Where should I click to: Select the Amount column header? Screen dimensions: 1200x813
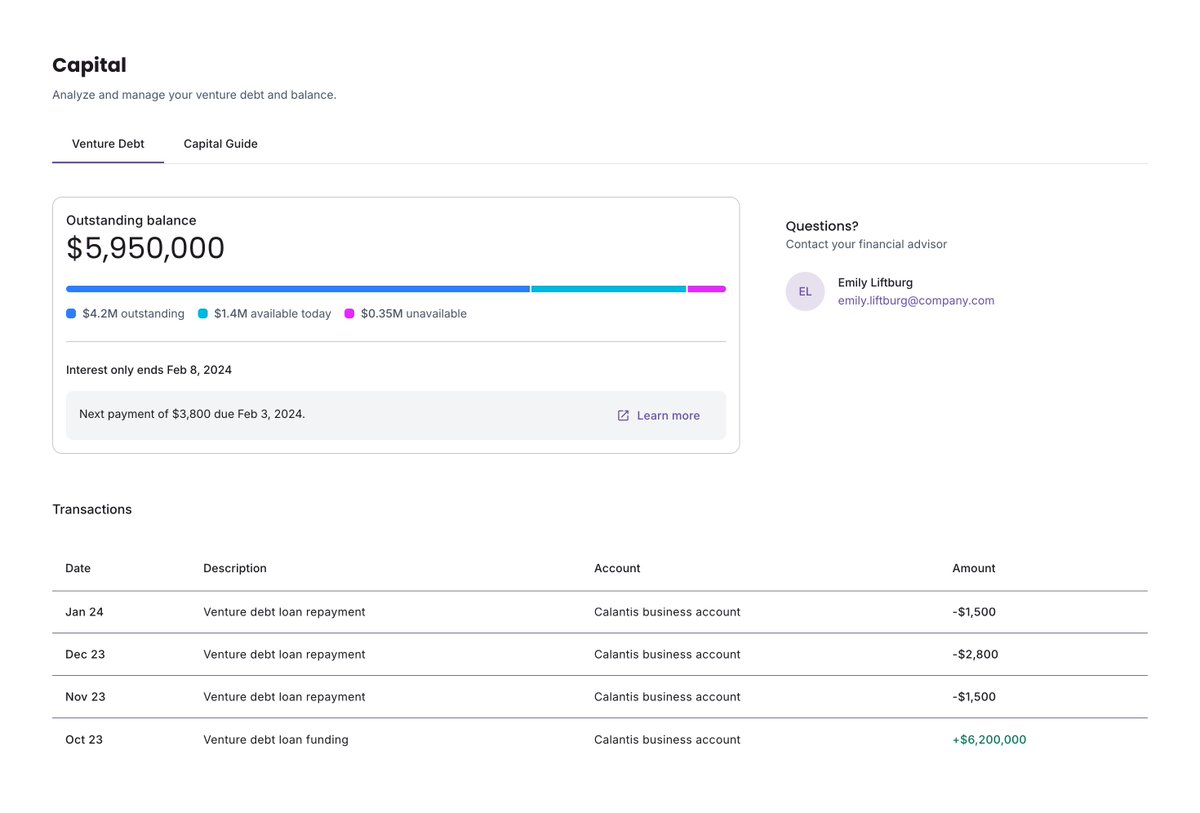974,568
